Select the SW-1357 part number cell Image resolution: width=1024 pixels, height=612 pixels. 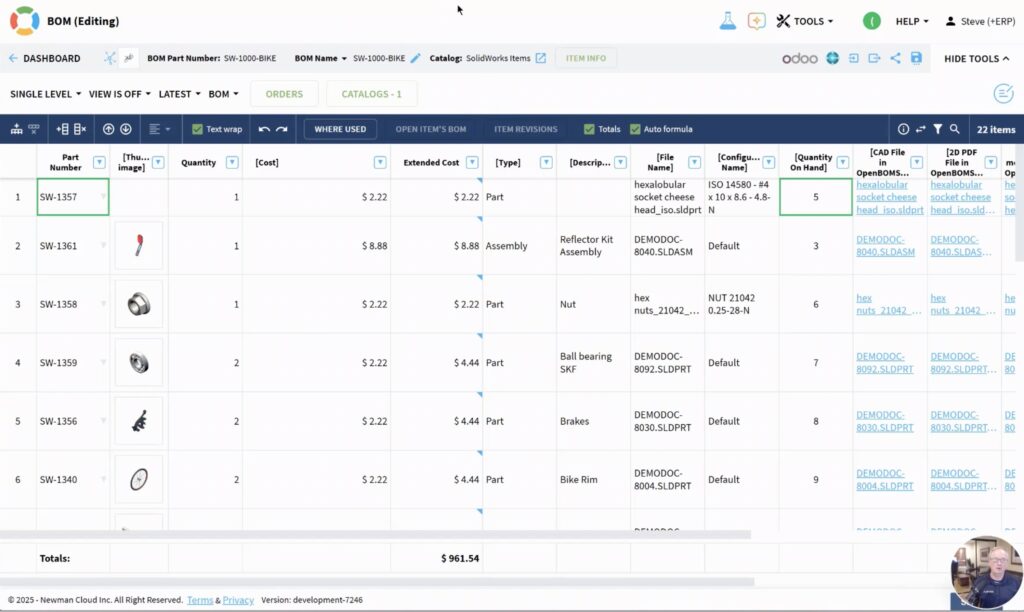[73, 197]
